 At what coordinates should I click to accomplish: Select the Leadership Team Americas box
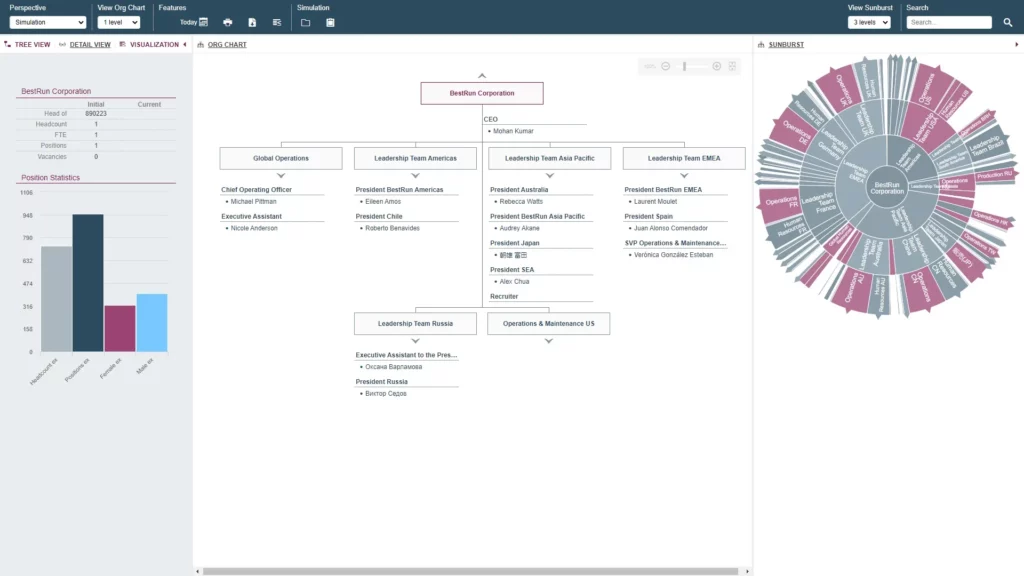[x=415, y=158]
